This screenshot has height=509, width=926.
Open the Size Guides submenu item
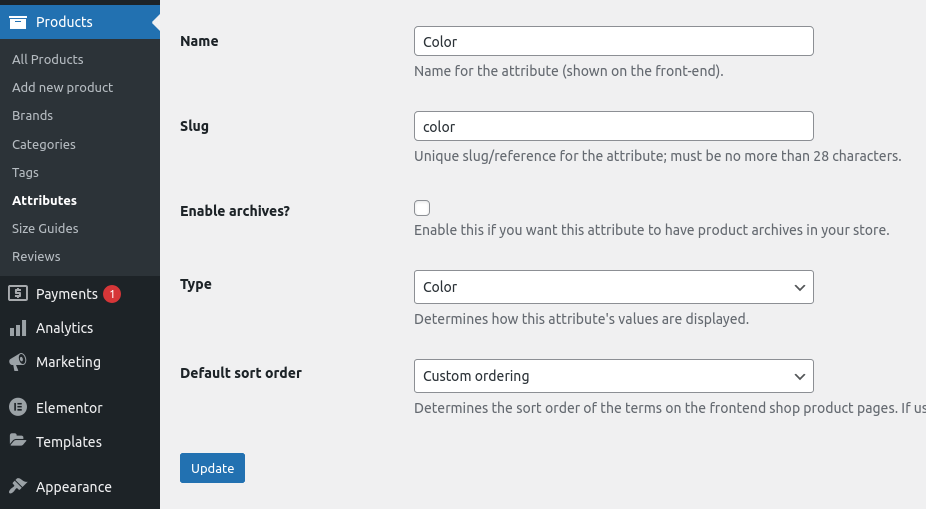pyautogui.click(x=45, y=229)
